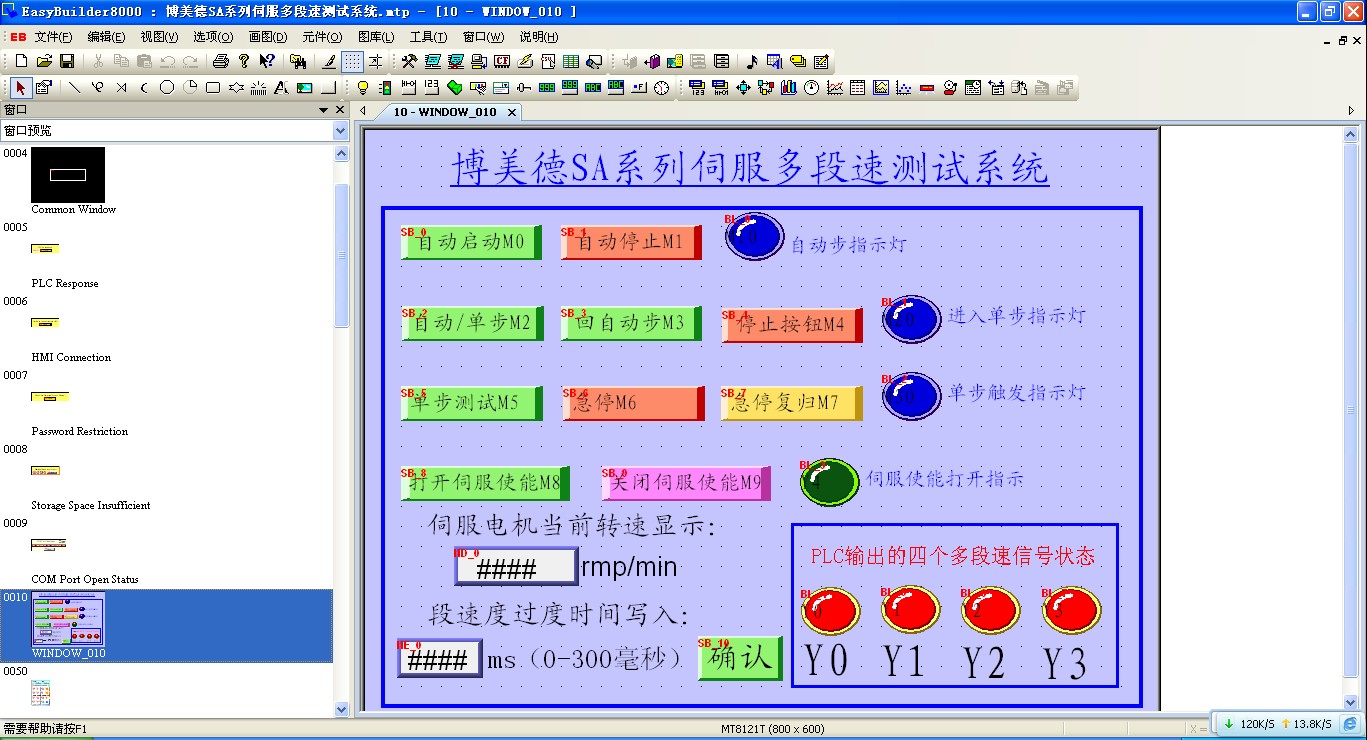Click the bar graph object icon
Viewport: 1367px width, 740px height.
point(788,88)
